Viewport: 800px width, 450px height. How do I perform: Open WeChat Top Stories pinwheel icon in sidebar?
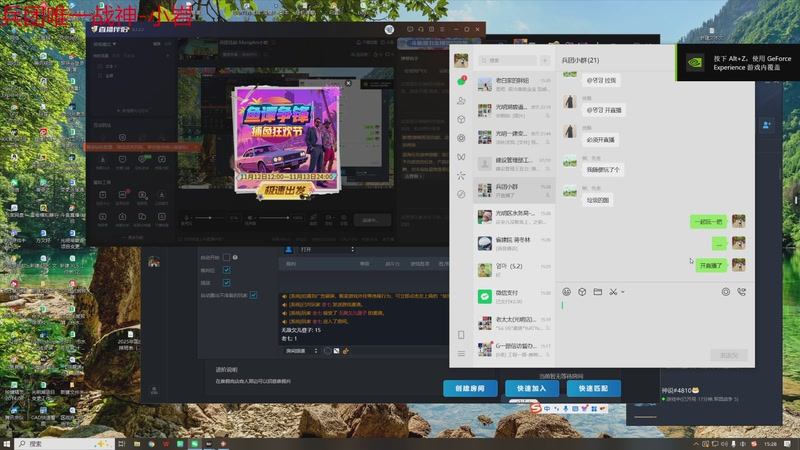(461, 176)
